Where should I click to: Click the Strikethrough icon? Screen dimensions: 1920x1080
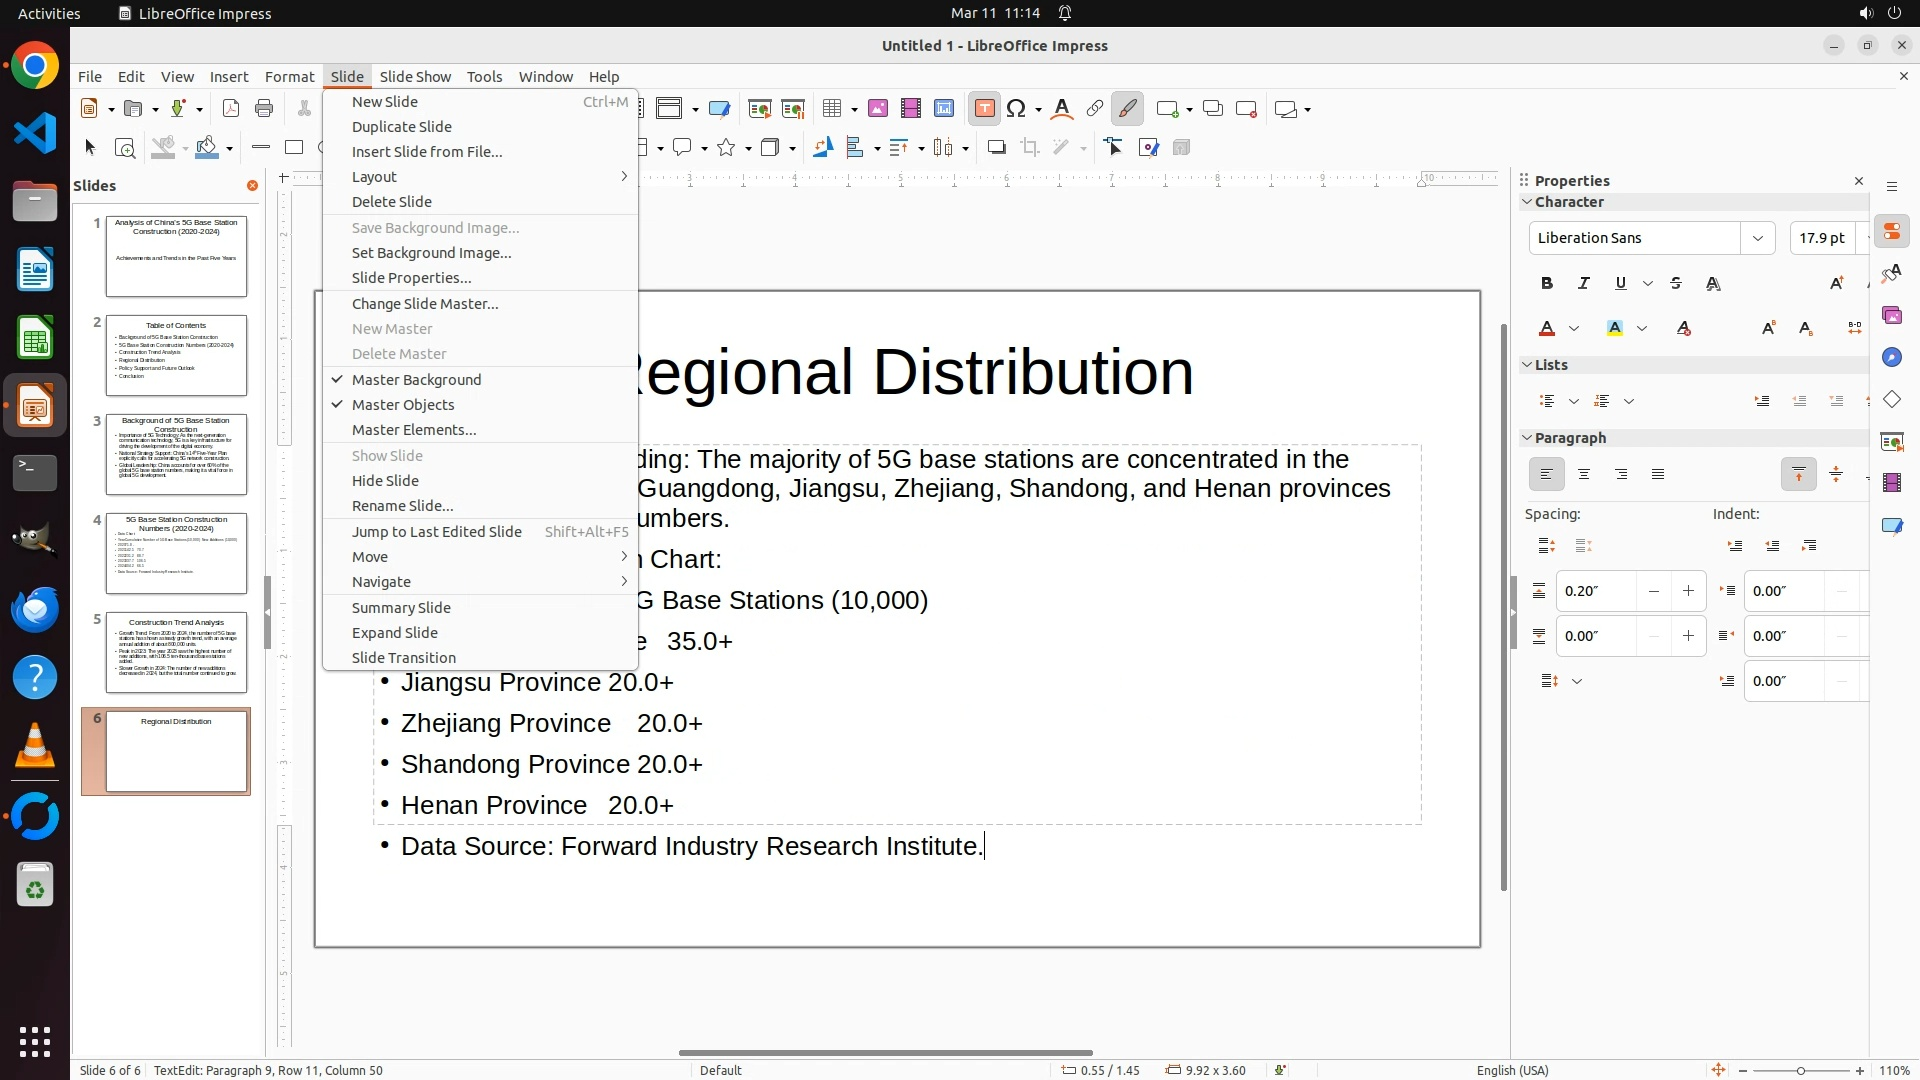(1677, 284)
